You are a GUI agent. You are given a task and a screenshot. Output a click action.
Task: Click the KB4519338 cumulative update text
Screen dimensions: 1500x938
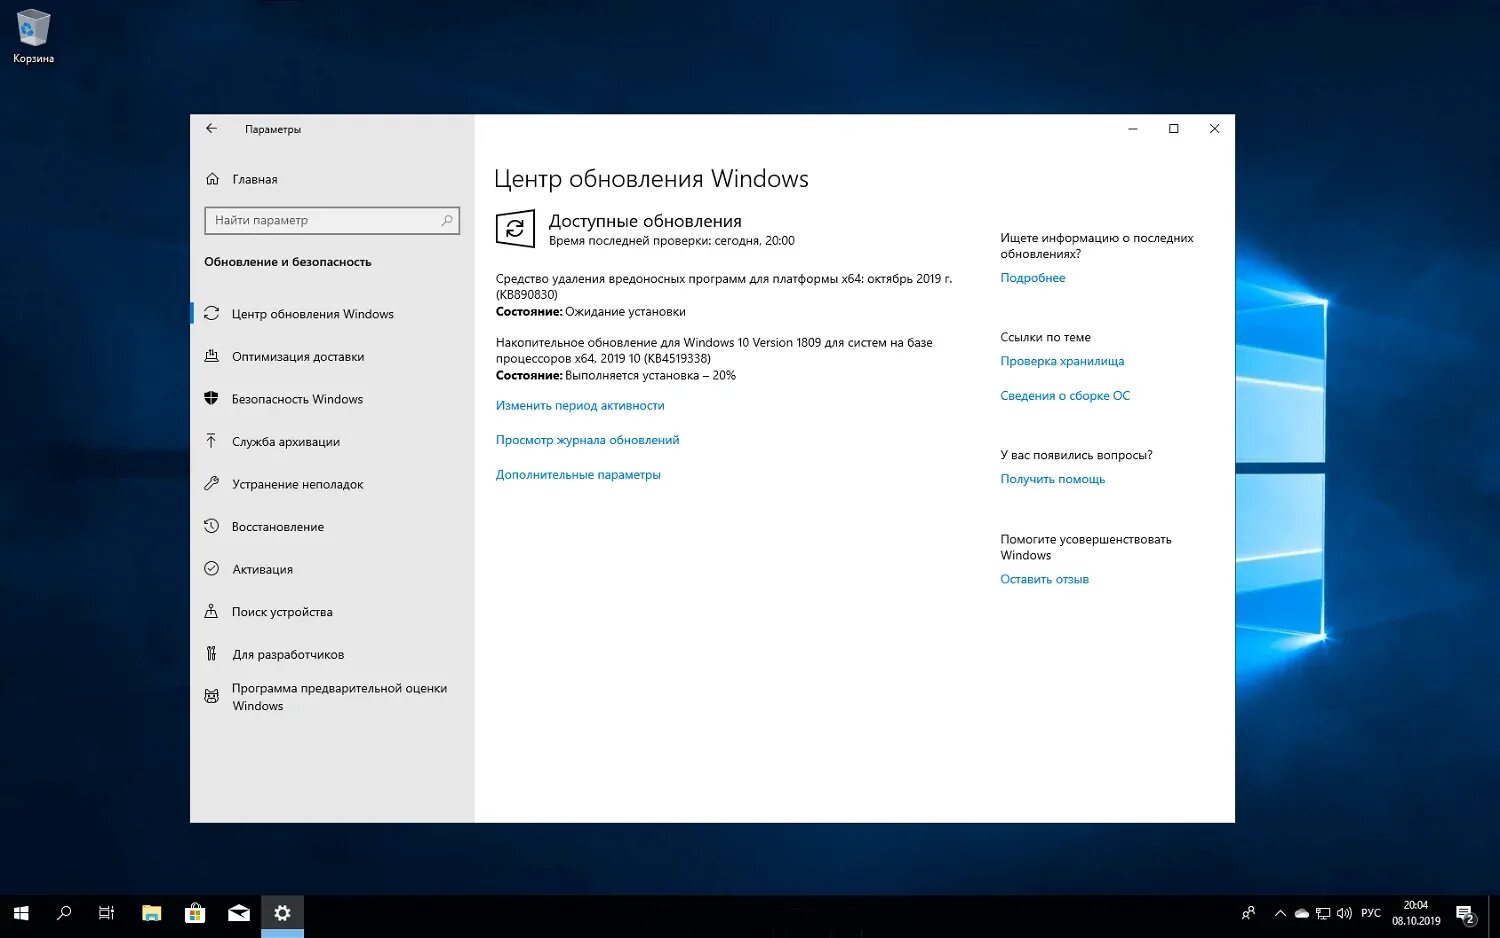[x=714, y=350]
